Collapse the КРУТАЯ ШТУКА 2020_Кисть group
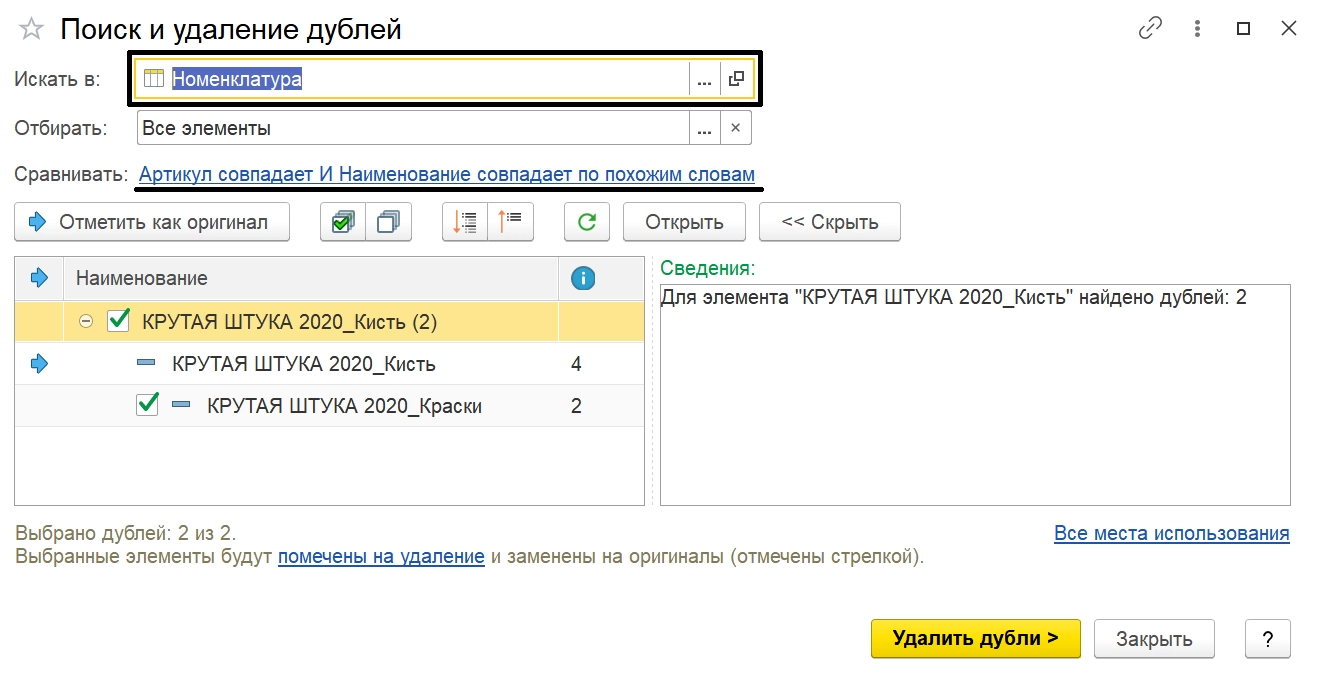The image size is (1319, 675). coord(86,322)
